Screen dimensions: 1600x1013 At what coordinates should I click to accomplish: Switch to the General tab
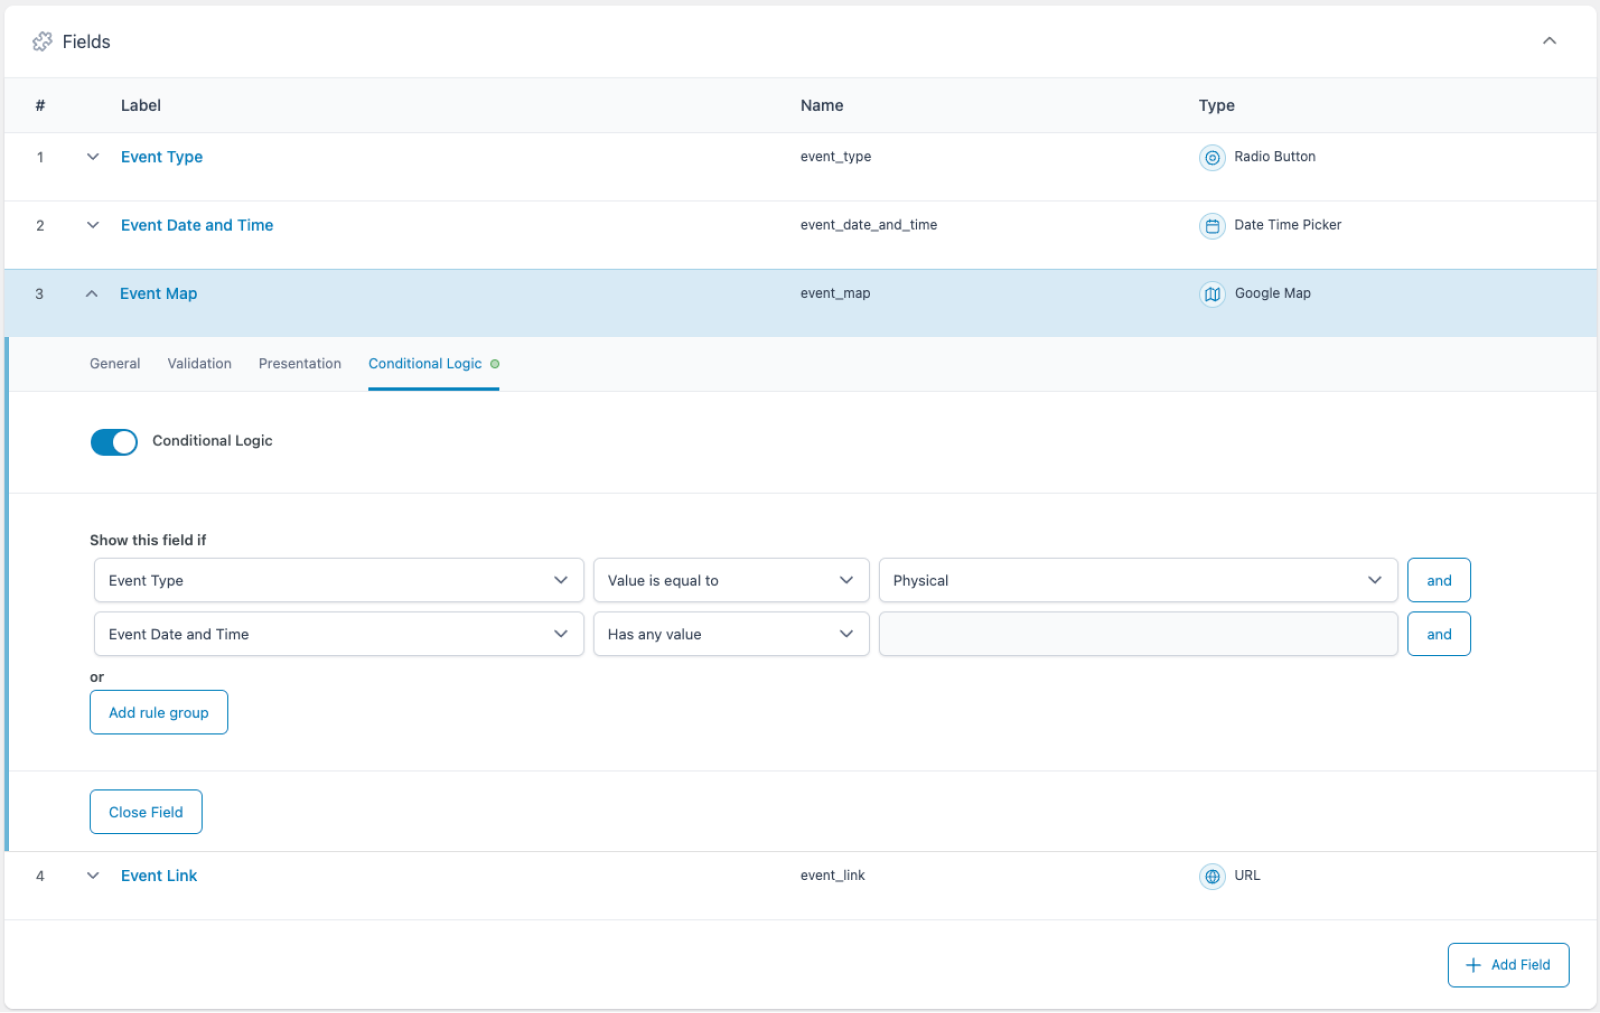(x=115, y=364)
